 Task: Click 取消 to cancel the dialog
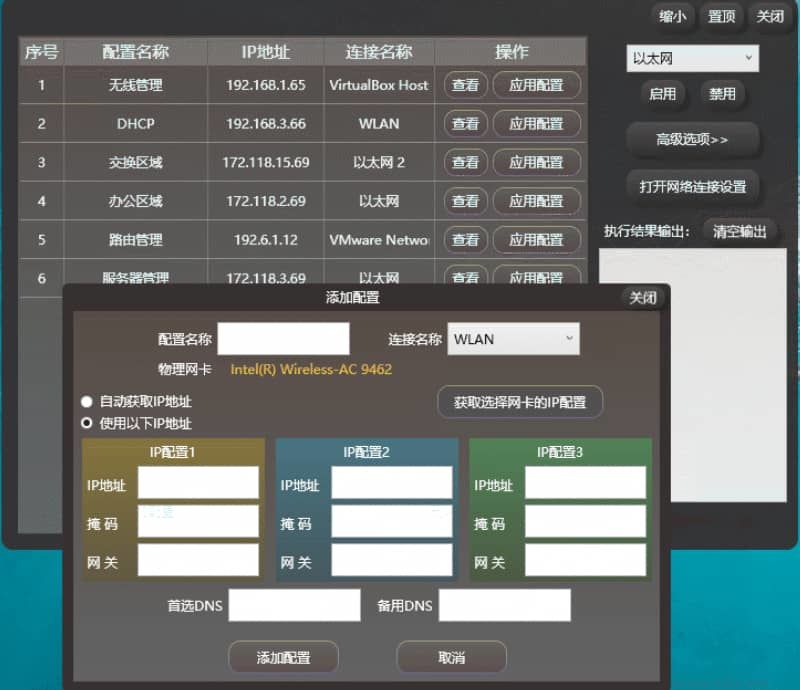(451, 657)
